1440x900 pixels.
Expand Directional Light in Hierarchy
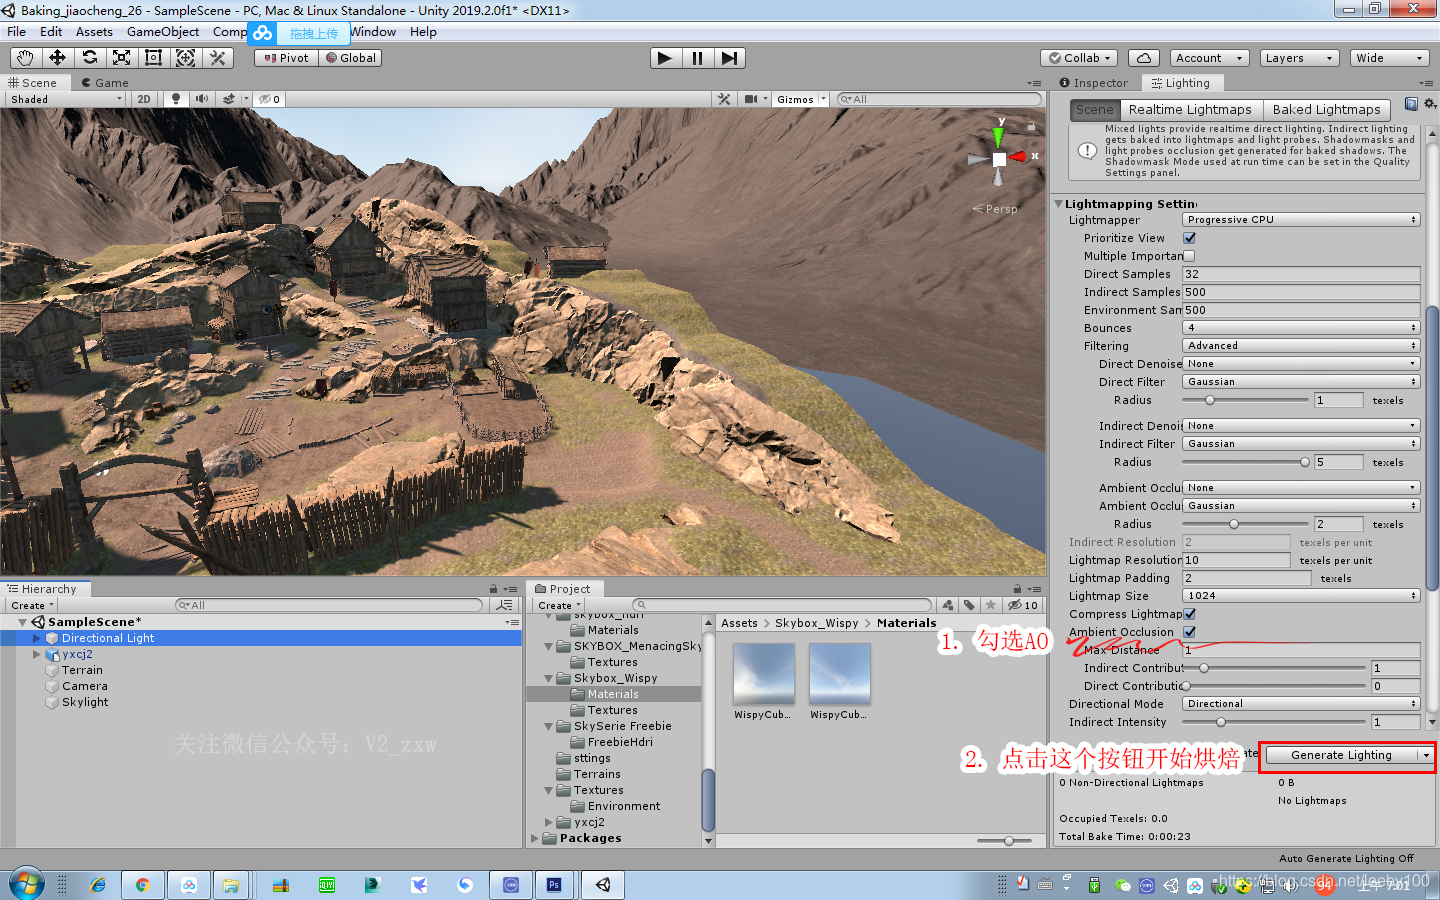tap(37, 638)
